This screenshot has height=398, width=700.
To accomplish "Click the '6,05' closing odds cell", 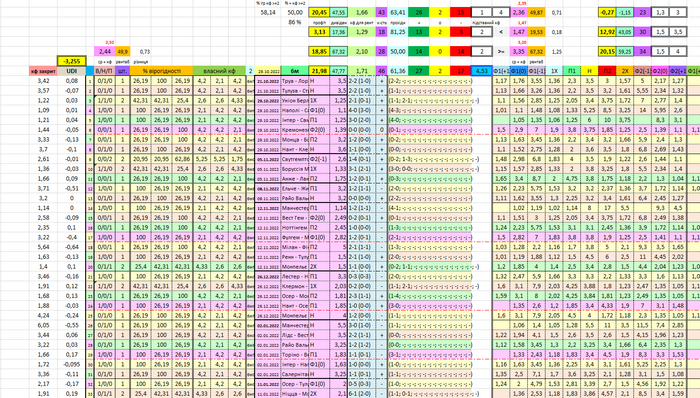I will 43,325.
